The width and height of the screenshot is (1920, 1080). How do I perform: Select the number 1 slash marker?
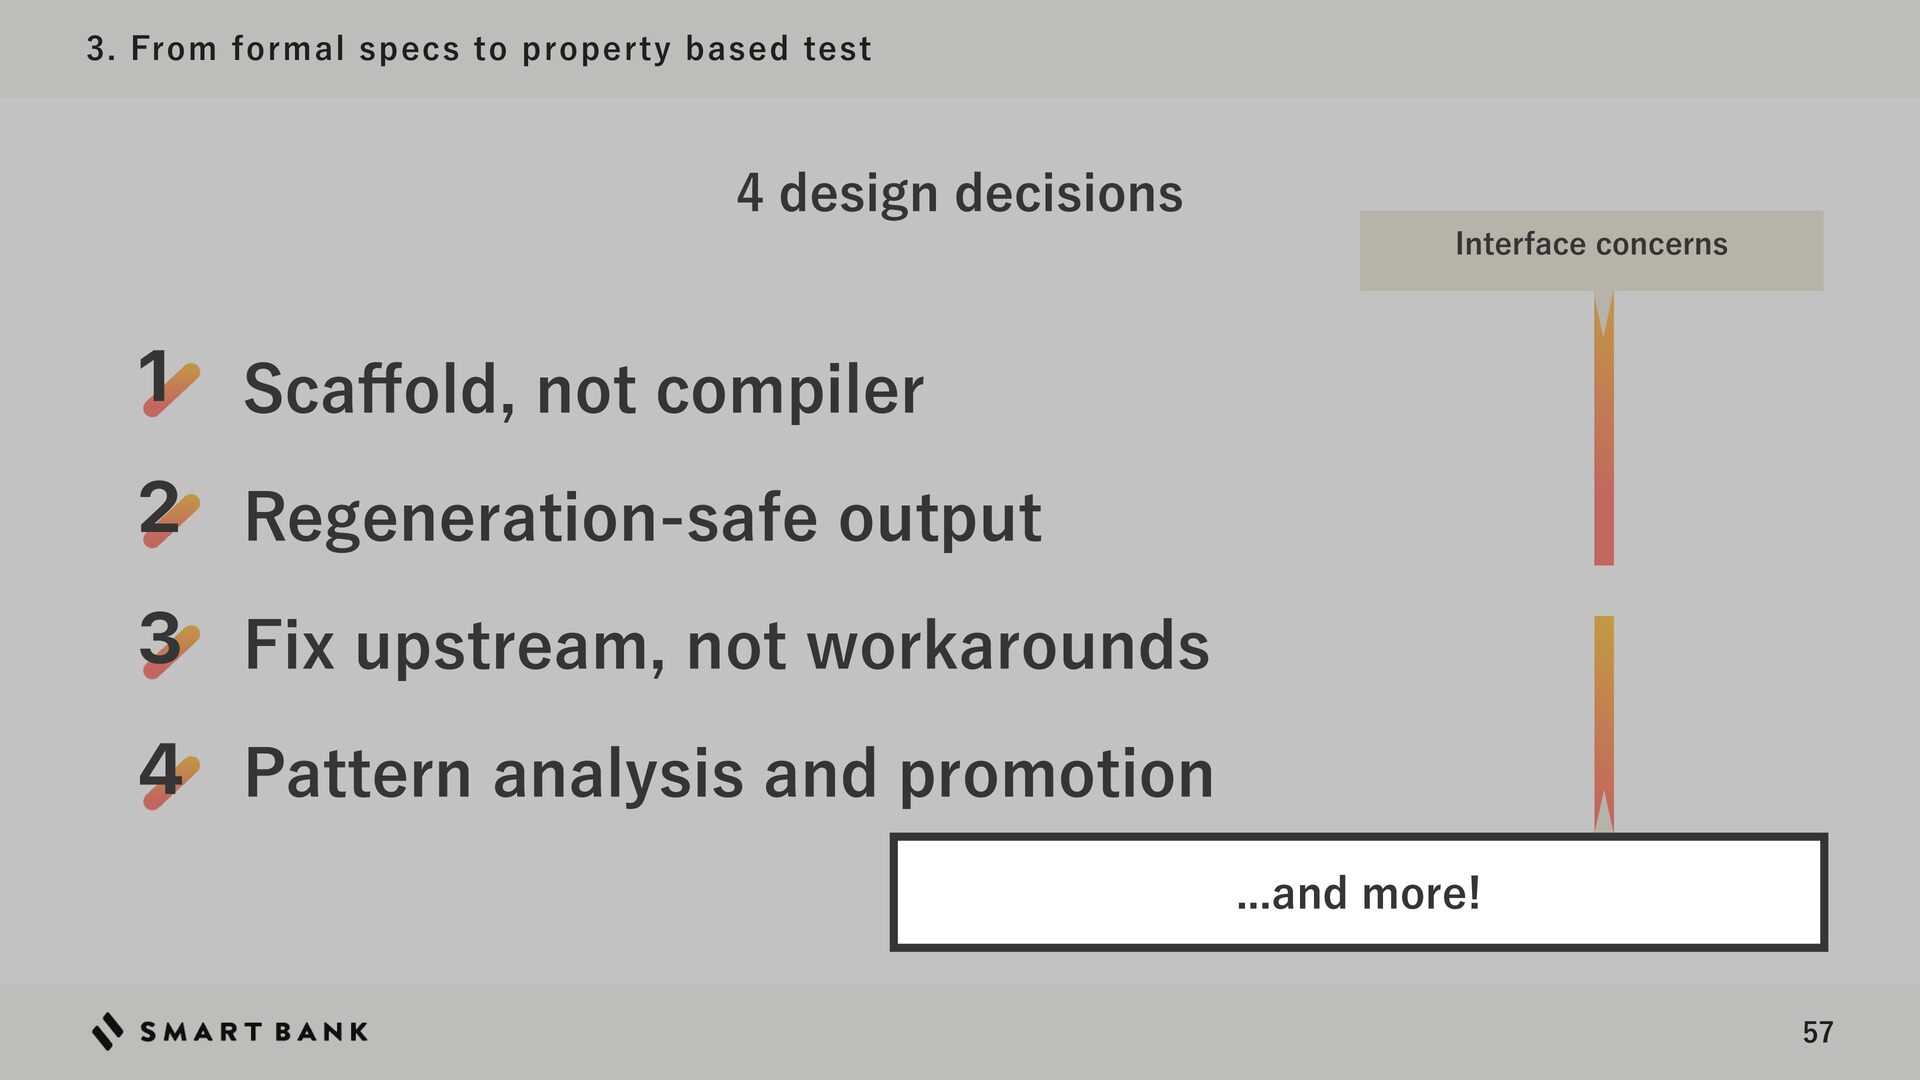[170, 381]
